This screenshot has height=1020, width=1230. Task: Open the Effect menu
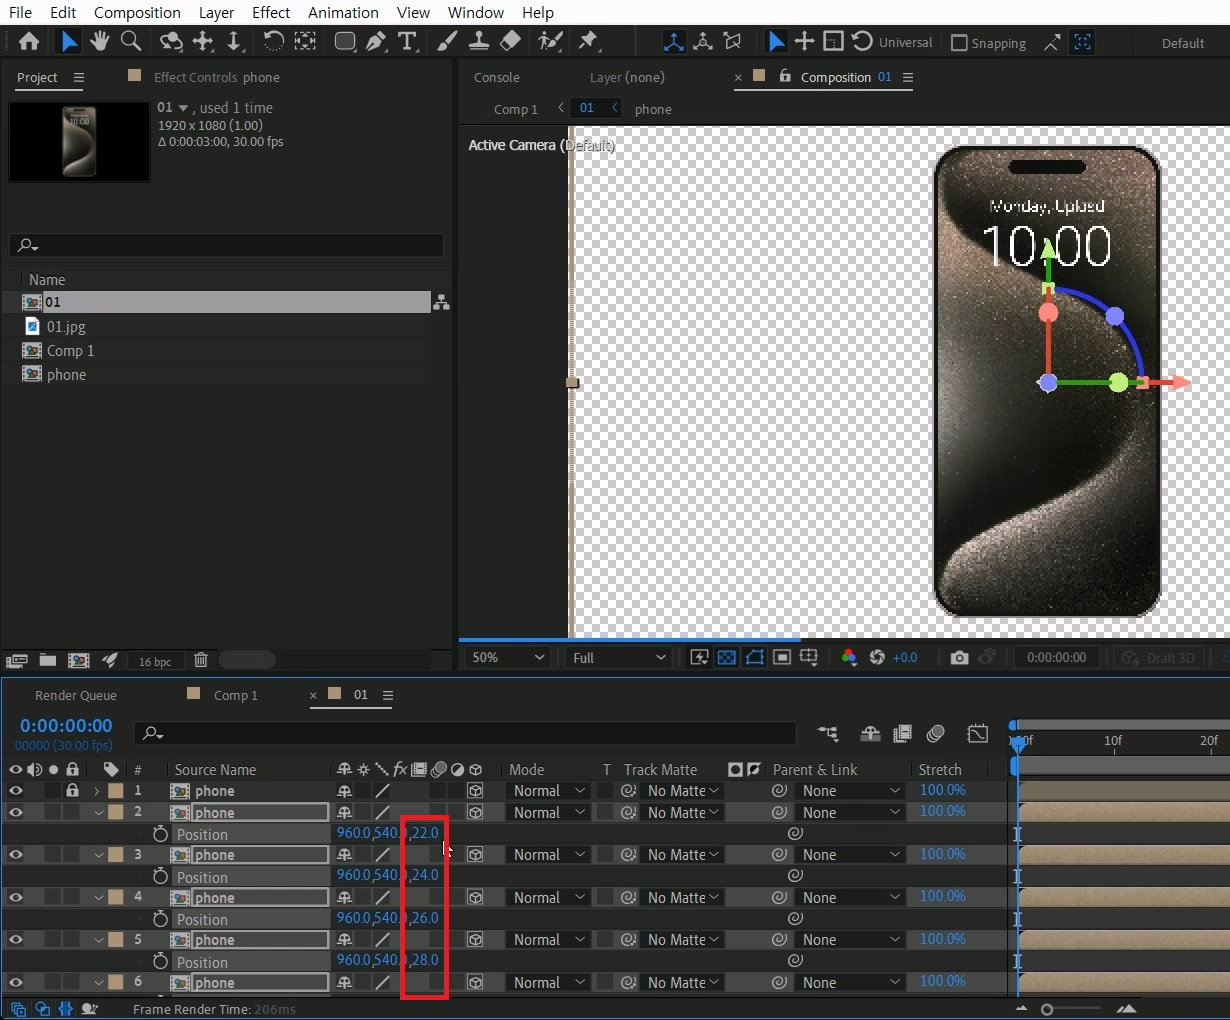pos(271,13)
